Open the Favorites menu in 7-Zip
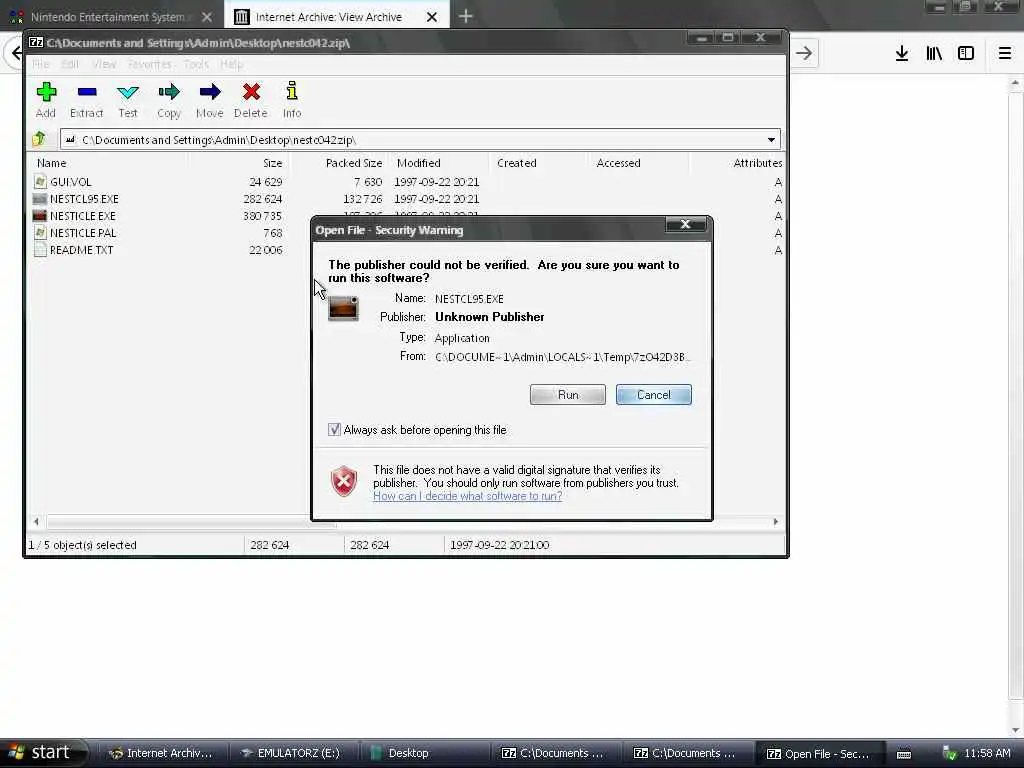Viewport: 1024px width, 768px height. (x=150, y=64)
